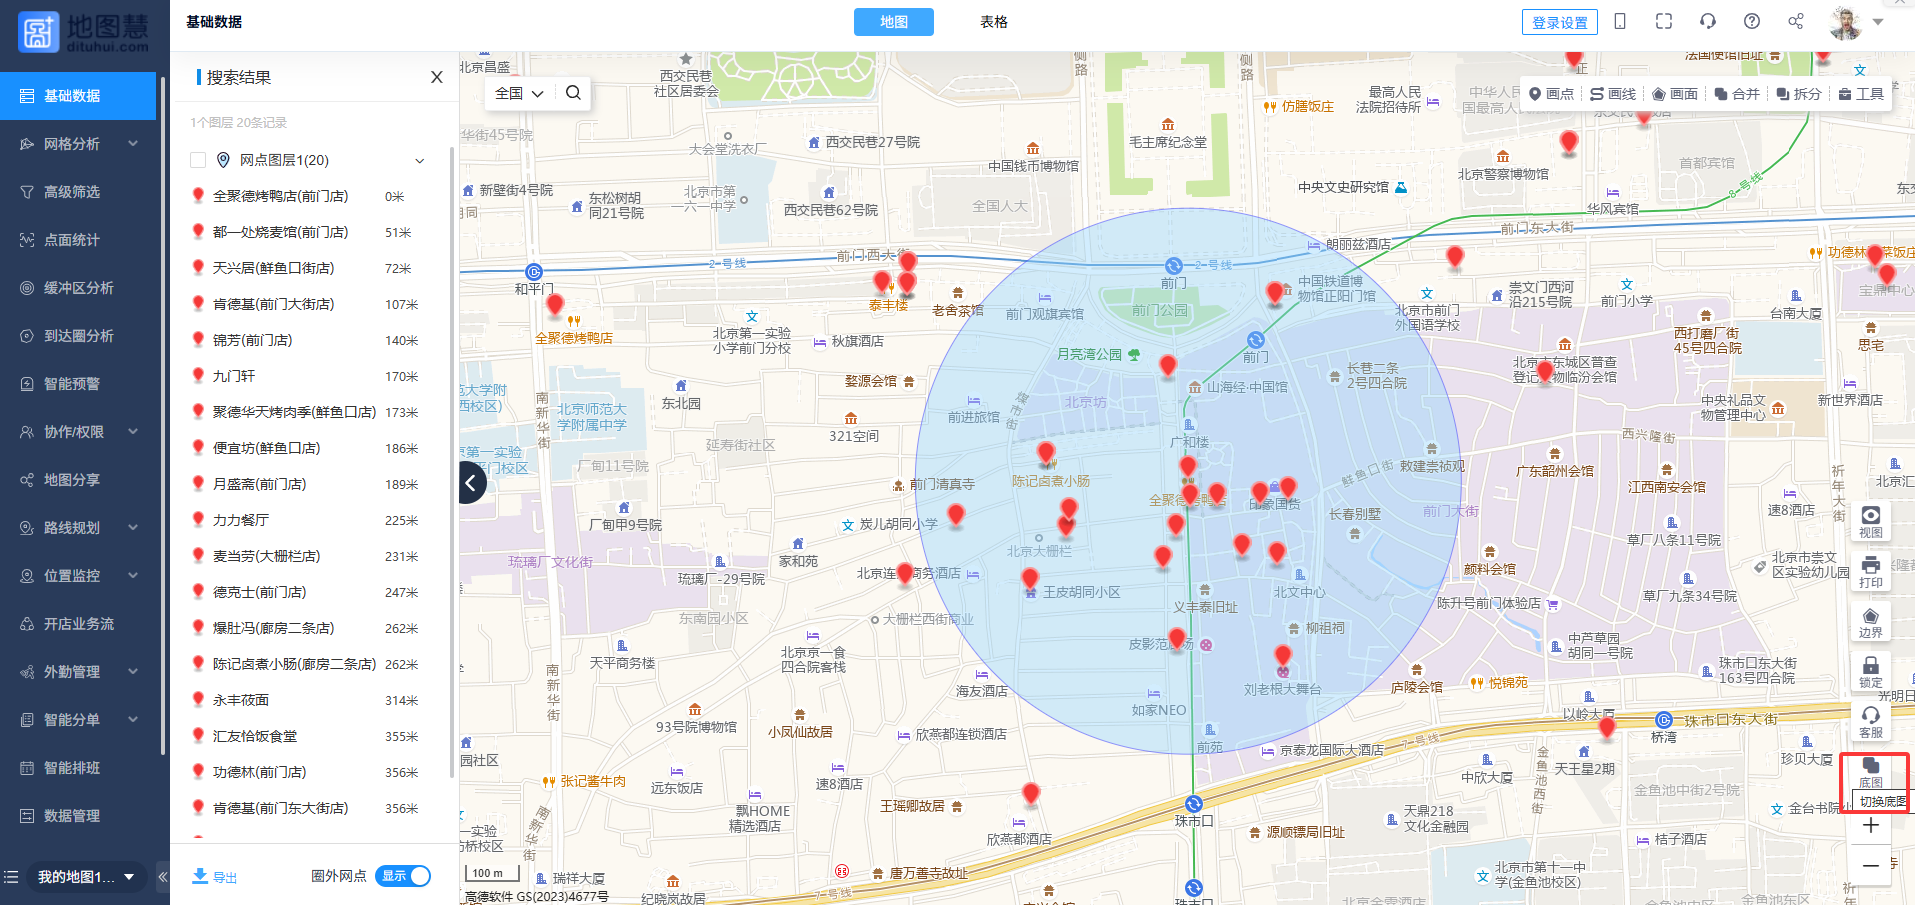Screen dimensions: 1915x905
Task: Open the help question mark icon
Action: click(x=1752, y=22)
